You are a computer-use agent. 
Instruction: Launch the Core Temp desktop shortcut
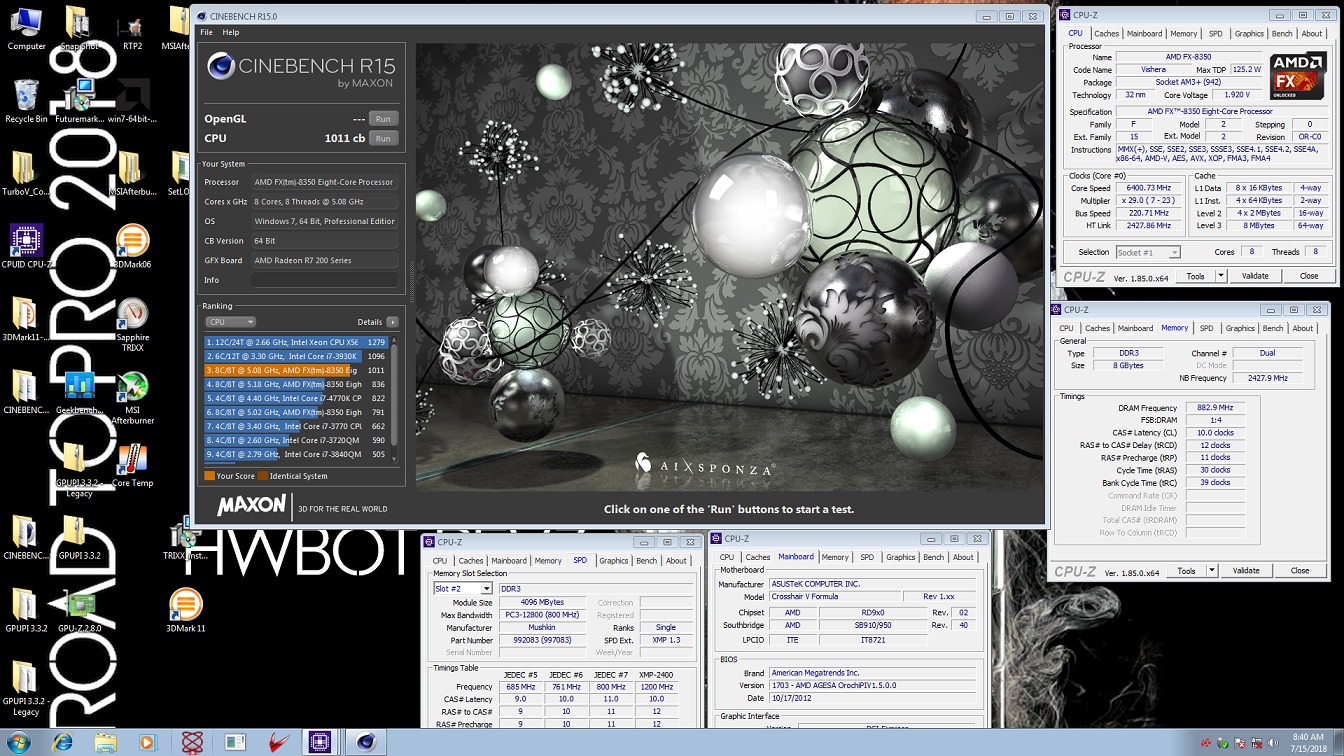pos(132,464)
